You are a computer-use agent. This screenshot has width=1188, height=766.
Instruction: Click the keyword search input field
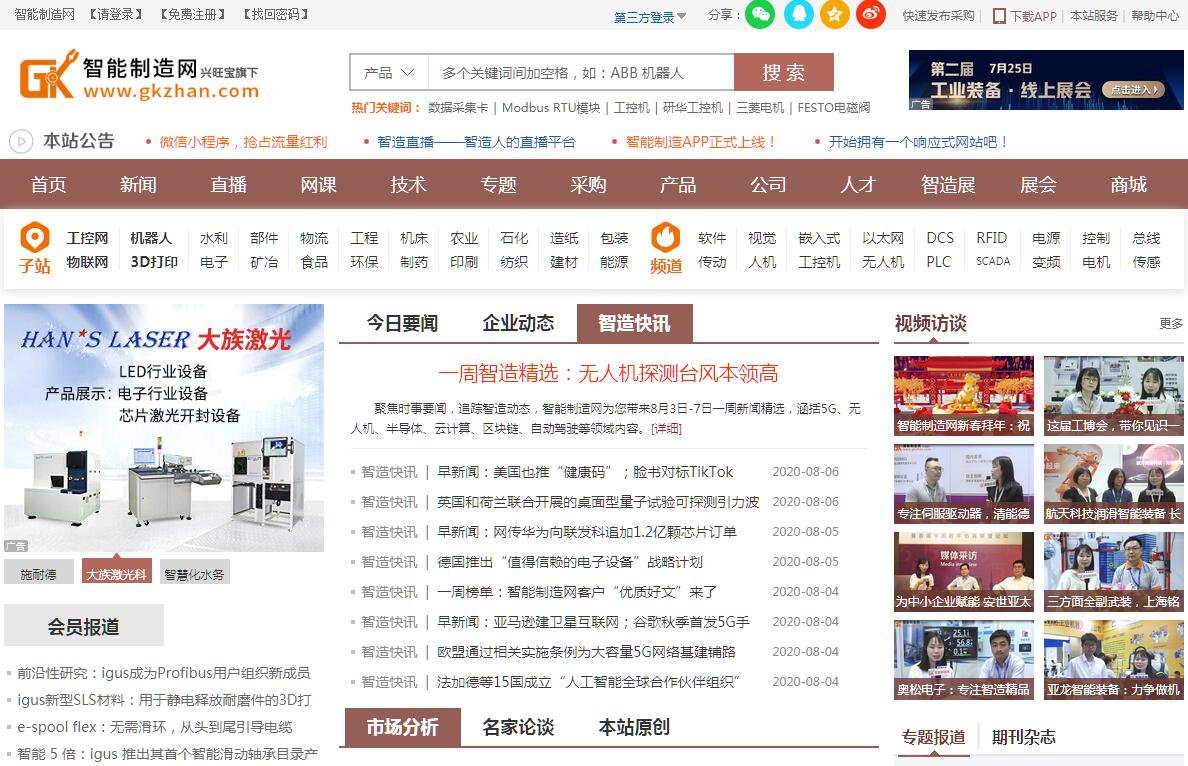coord(580,73)
